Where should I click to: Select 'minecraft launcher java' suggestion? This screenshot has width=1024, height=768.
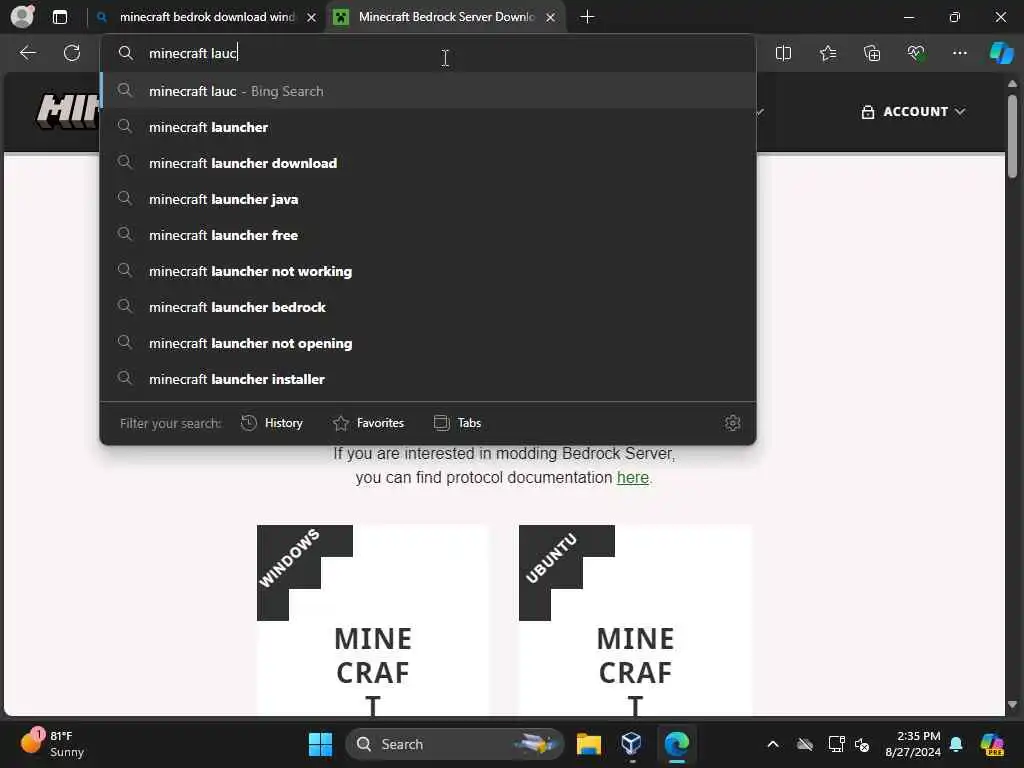click(428, 199)
